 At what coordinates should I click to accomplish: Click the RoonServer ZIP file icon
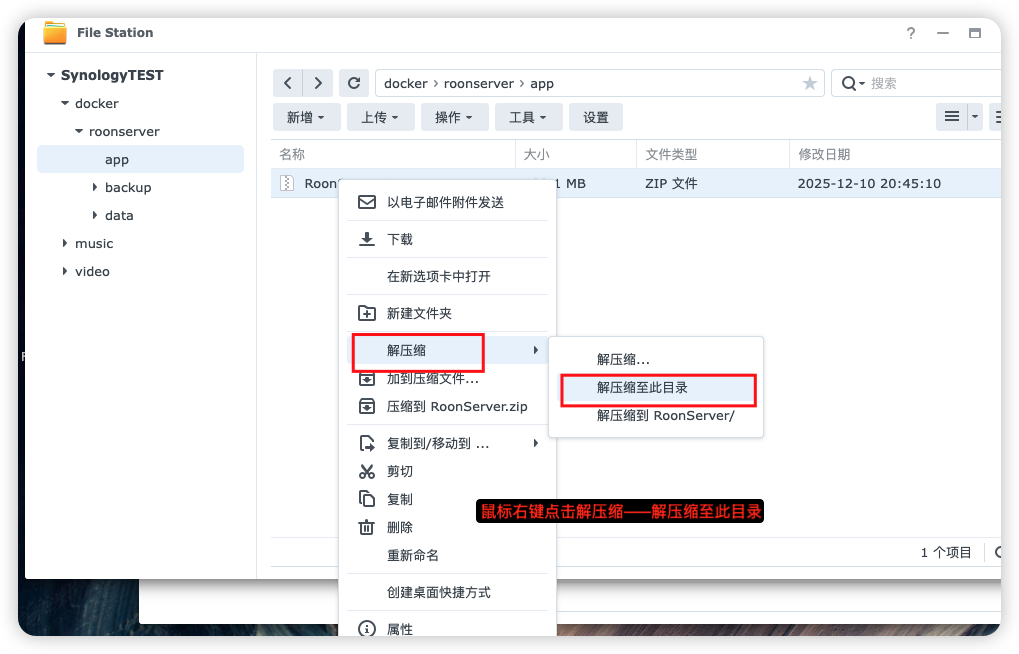coord(287,183)
